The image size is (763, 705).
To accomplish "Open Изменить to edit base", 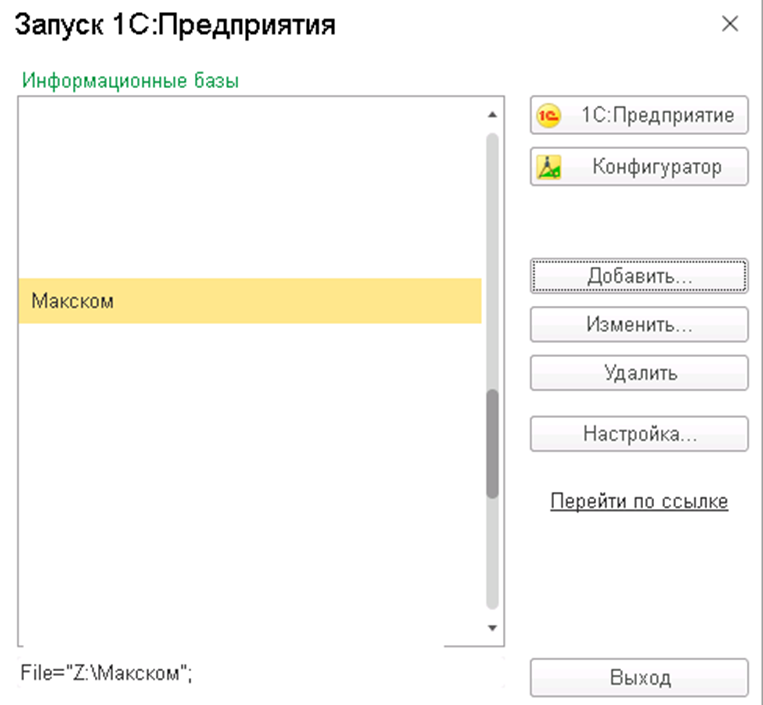I will [639, 325].
